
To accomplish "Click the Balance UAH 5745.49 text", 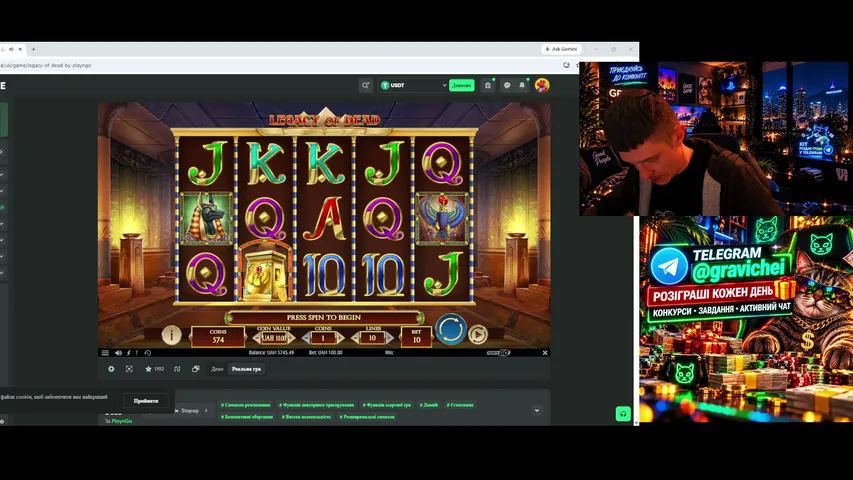I will click(271, 353).
